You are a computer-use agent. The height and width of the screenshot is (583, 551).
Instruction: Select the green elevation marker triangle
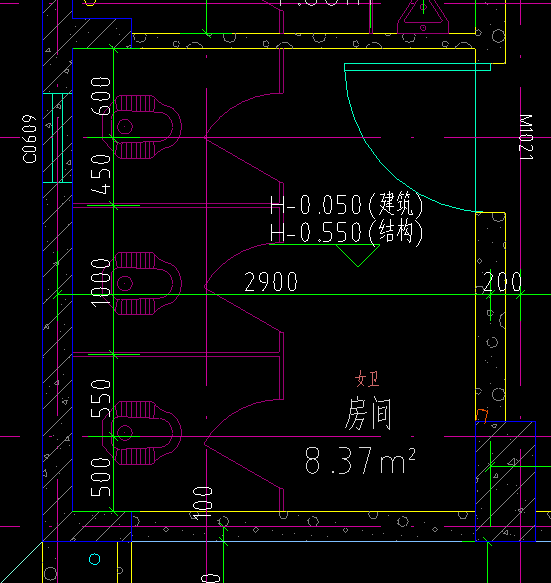[358, 255]
